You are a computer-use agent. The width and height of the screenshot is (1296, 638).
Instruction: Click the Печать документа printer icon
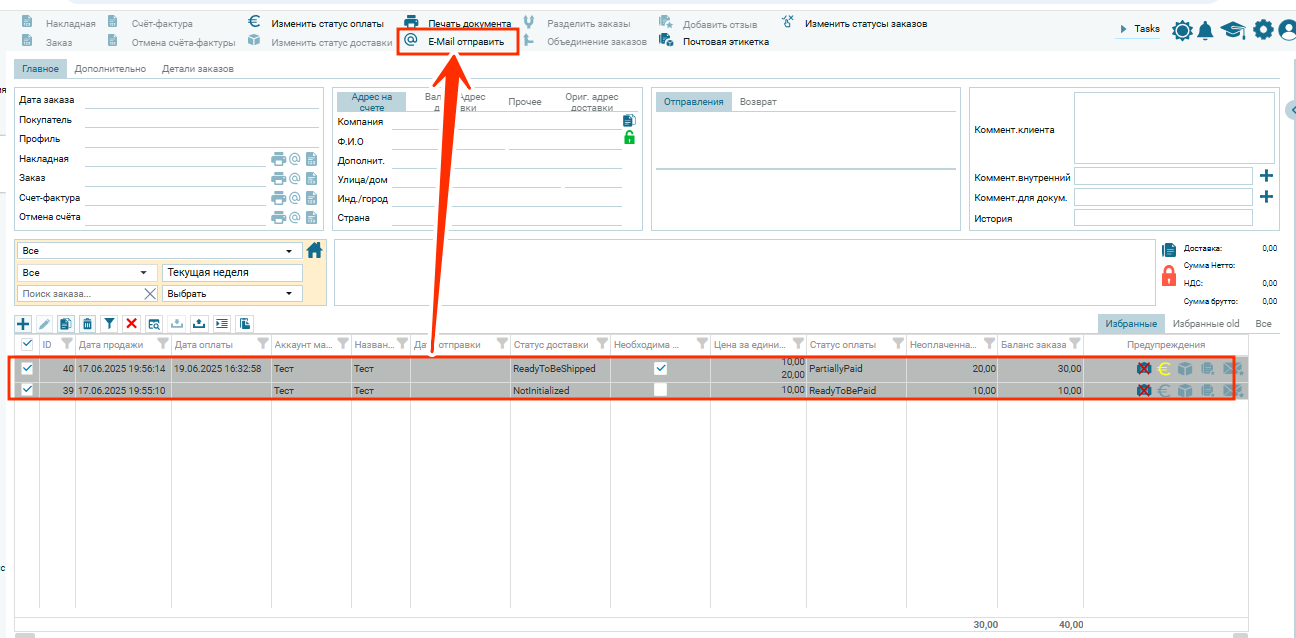click(411, 22)
